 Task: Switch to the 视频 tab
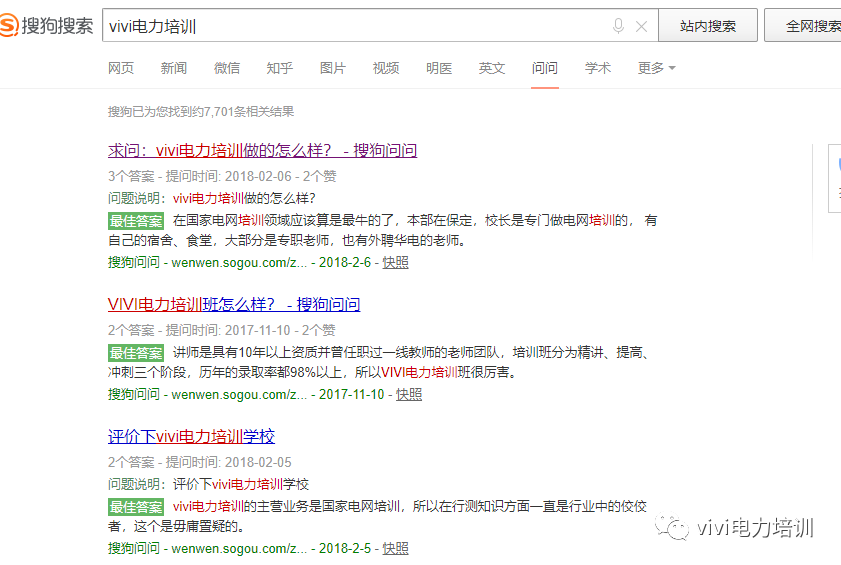386,68
